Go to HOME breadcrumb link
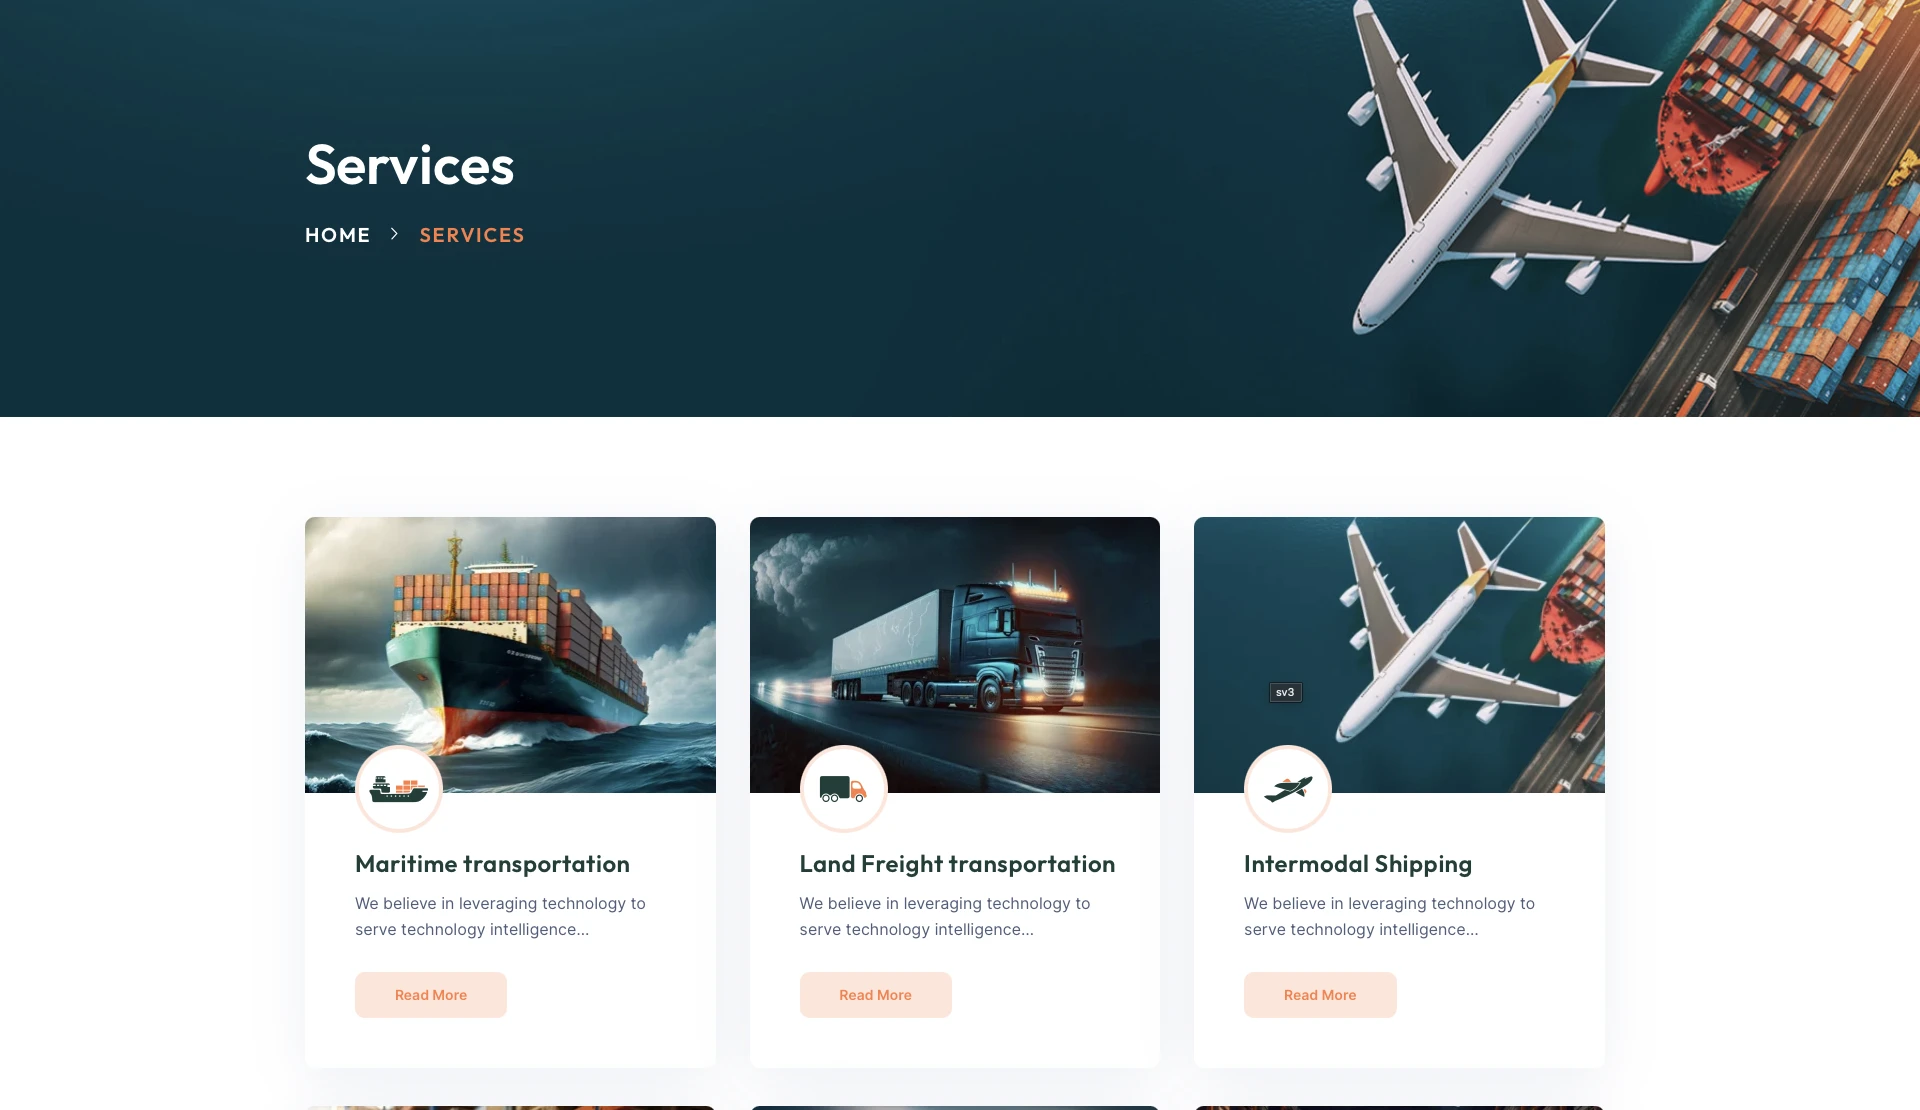The width and height of the screenshot is (1920, 1110). coord(338,235)
